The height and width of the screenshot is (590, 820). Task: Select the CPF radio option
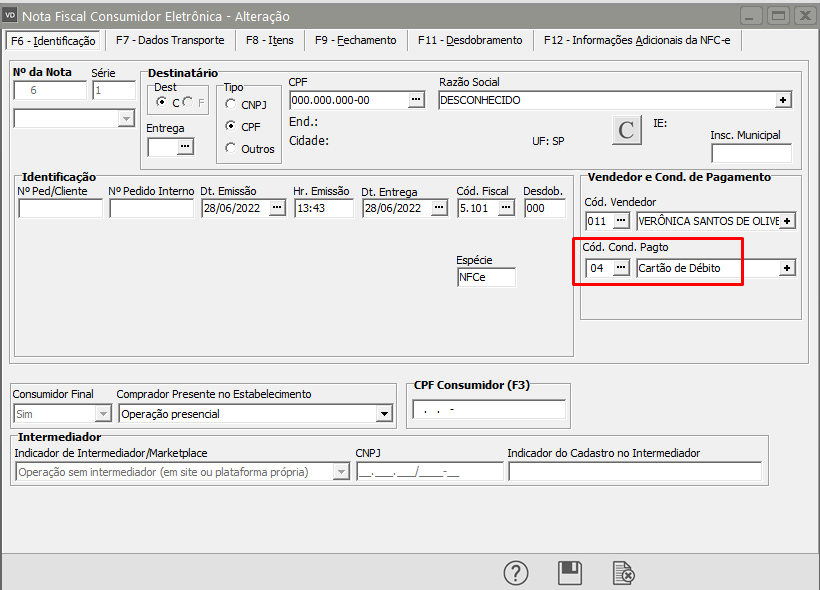coord(232,127)
